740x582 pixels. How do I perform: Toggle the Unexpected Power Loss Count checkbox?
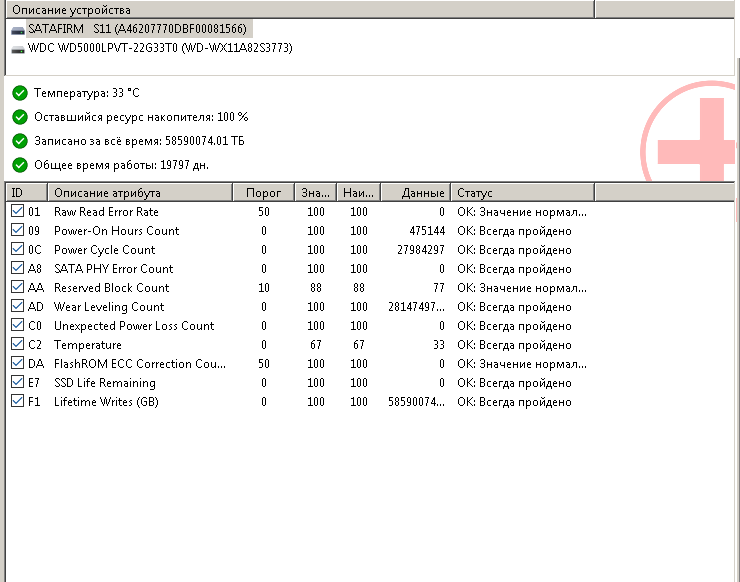tap(17, 325)
